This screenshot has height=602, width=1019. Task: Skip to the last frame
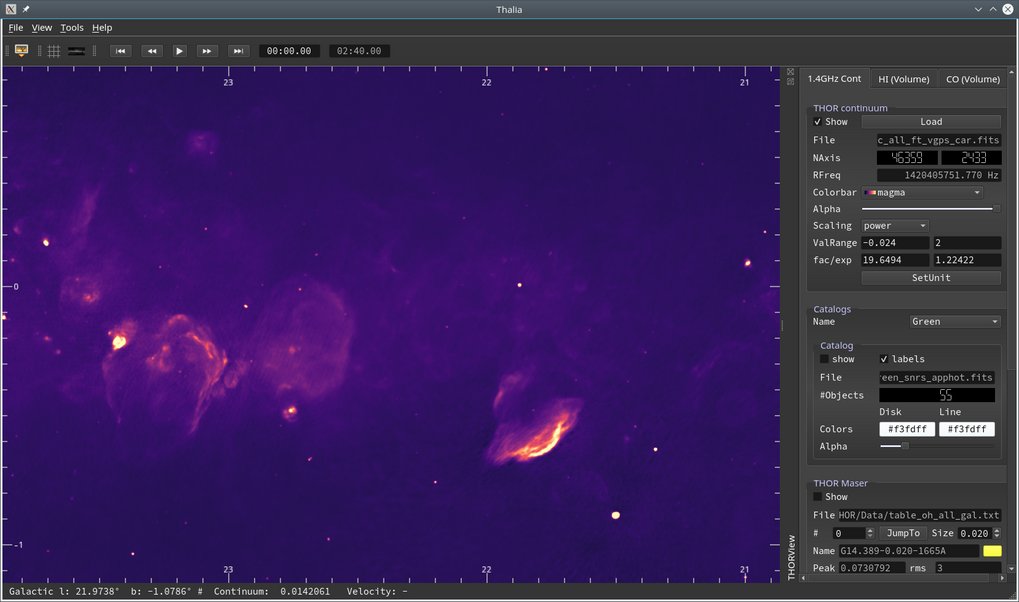point(237,50)
